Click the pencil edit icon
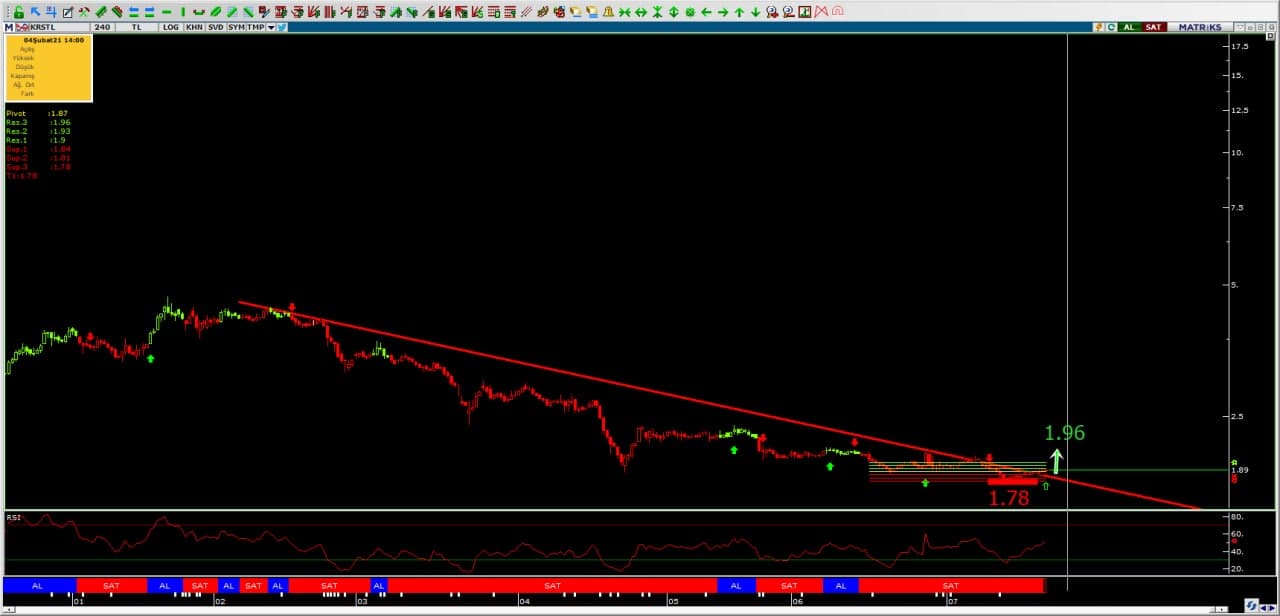Screen dimensions: 1280x616 tap(67, 12)
